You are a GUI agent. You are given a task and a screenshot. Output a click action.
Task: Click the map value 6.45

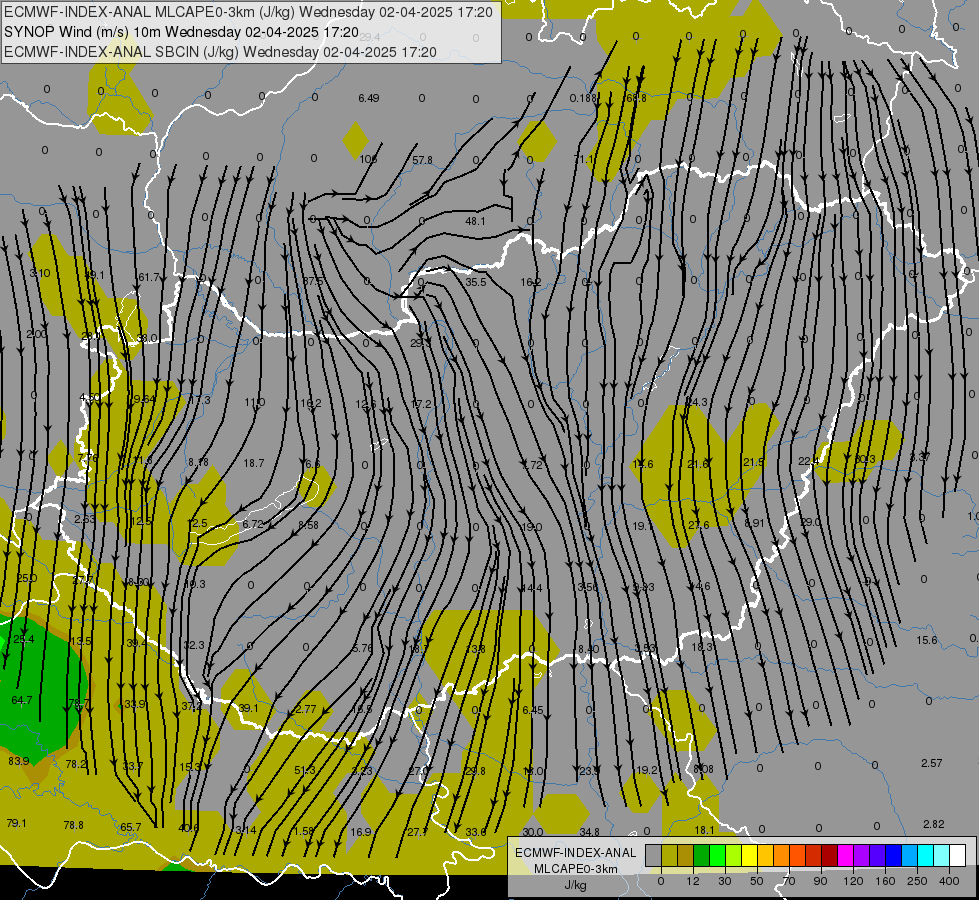tap(533, 710)
